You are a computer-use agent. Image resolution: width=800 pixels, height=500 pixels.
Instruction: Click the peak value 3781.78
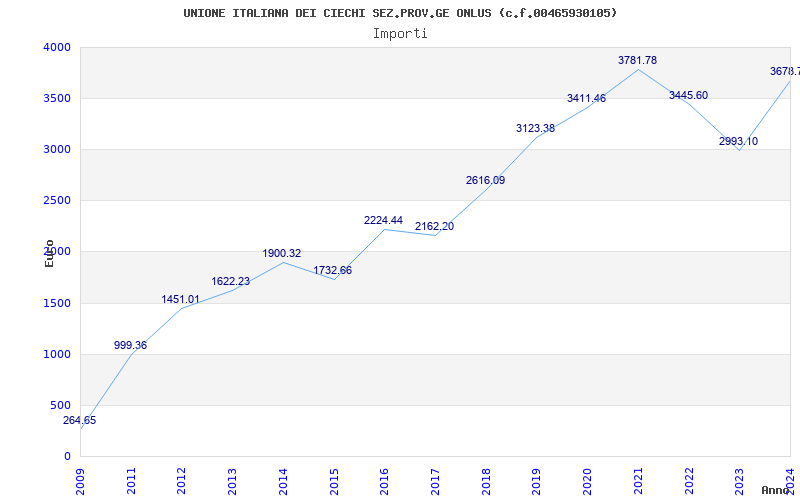(x=637, y=60)
